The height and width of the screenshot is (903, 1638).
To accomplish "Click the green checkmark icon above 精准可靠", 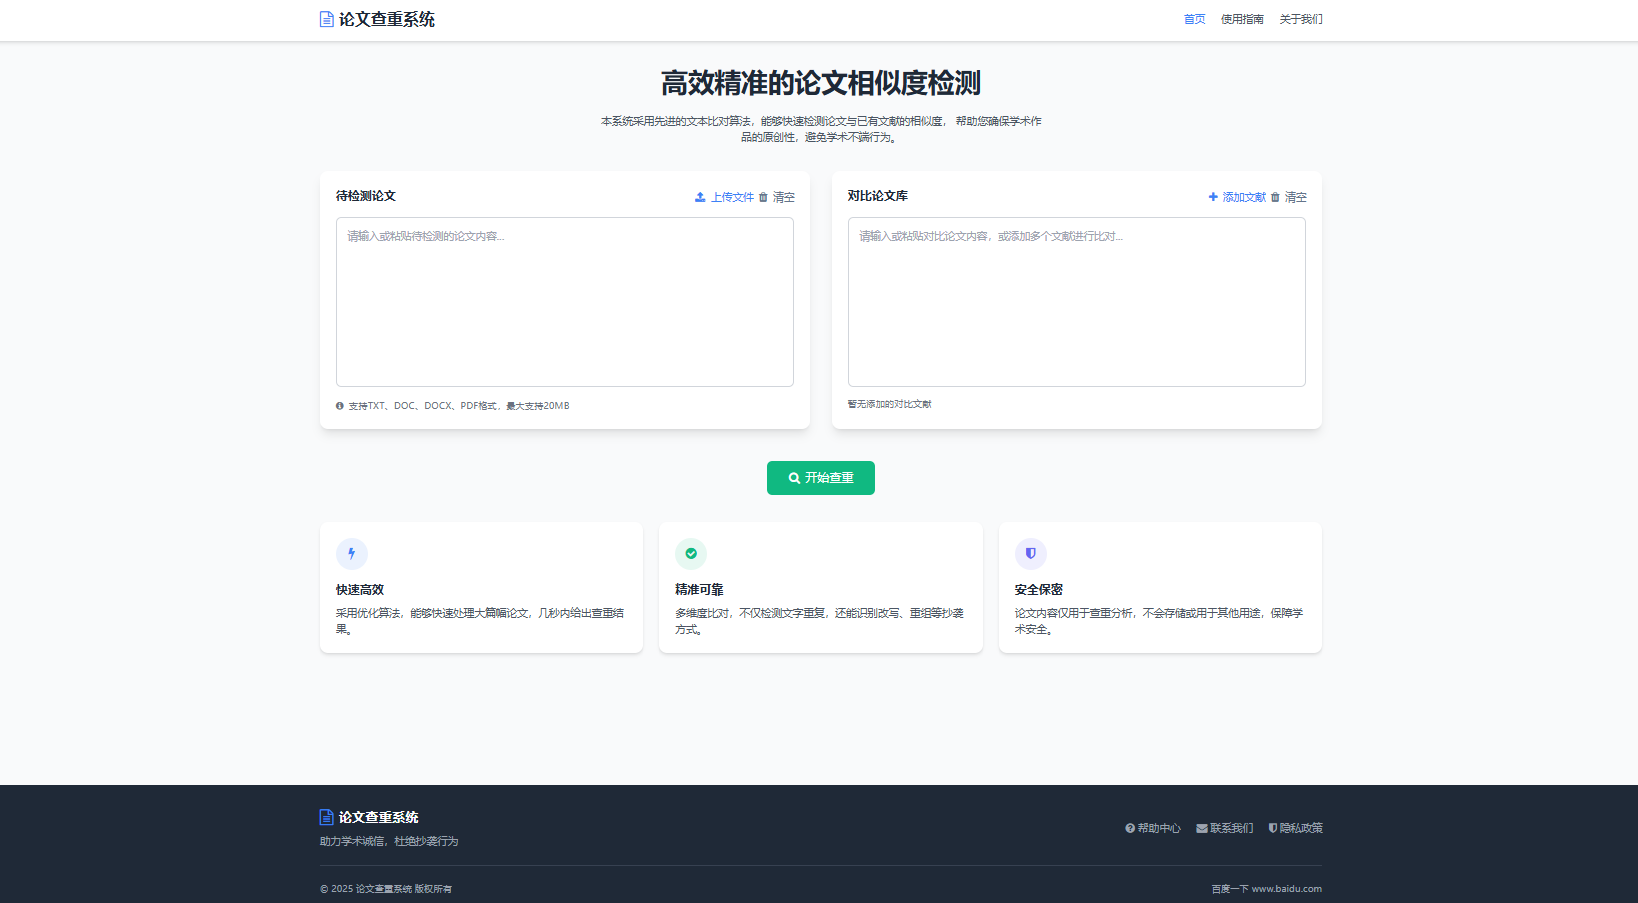I will coord(691,553).
